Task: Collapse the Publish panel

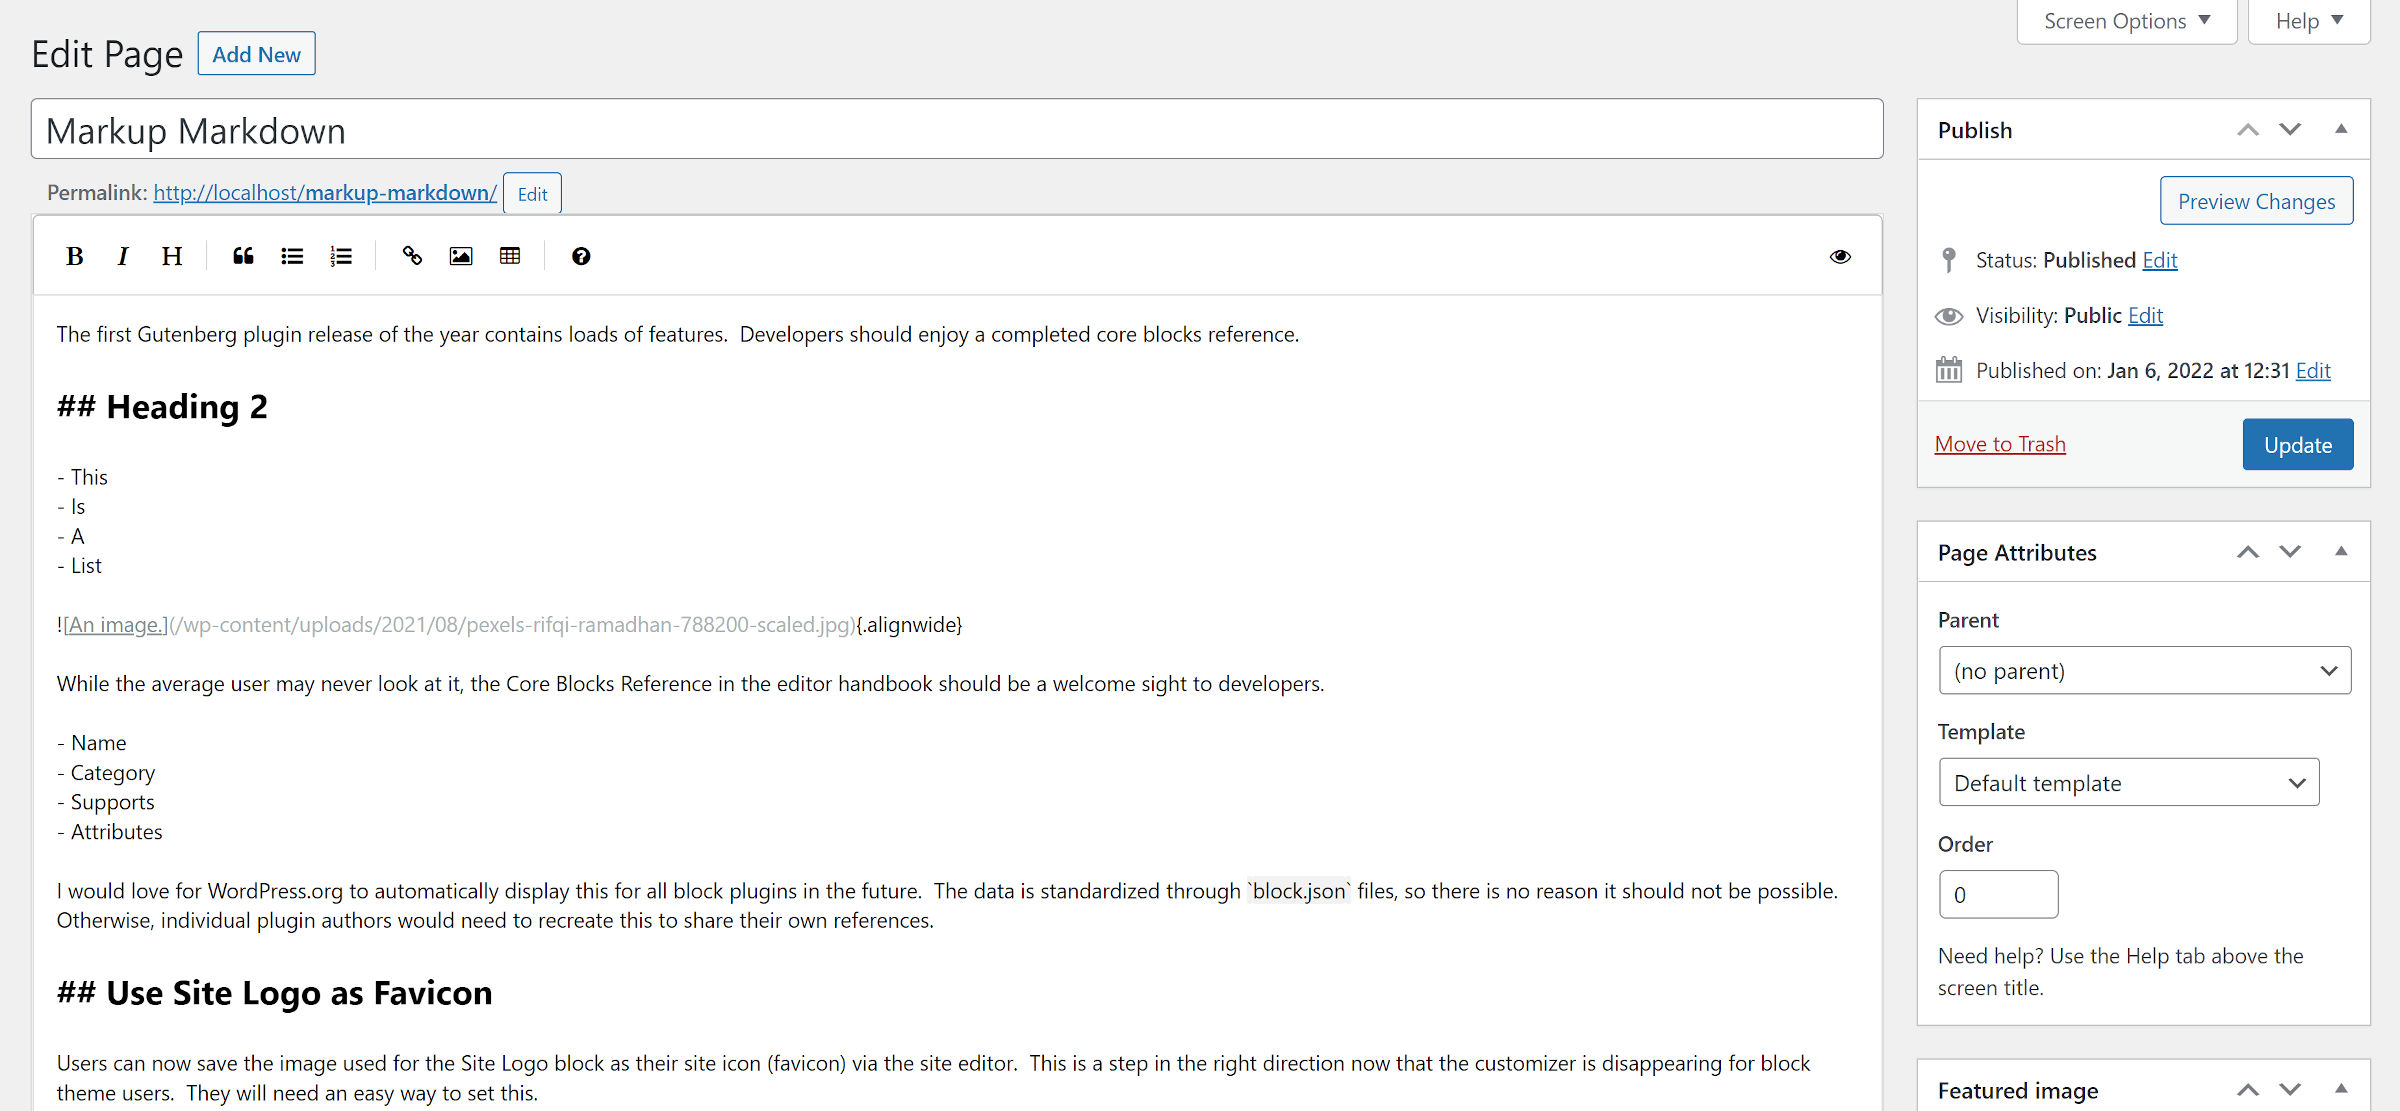Action: pos(2342,128)
